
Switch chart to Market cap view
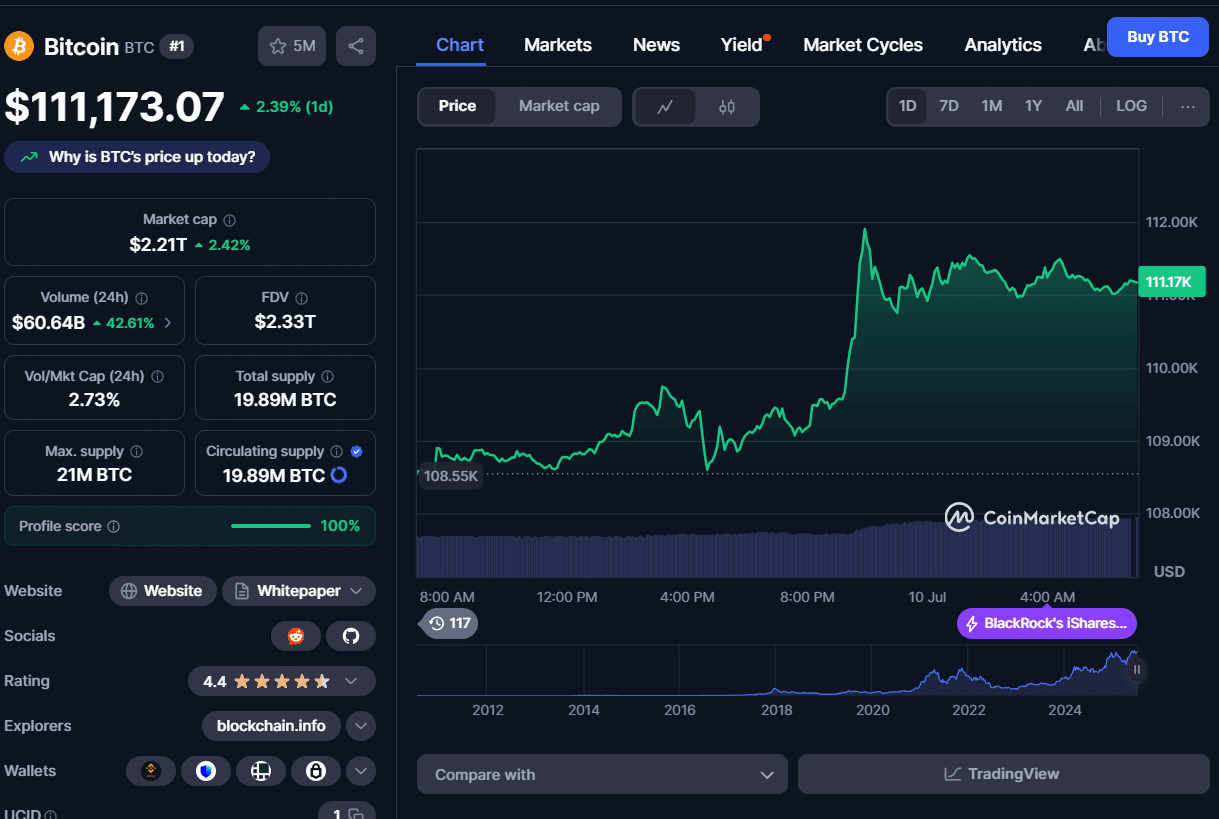click(x=559, y=106)
